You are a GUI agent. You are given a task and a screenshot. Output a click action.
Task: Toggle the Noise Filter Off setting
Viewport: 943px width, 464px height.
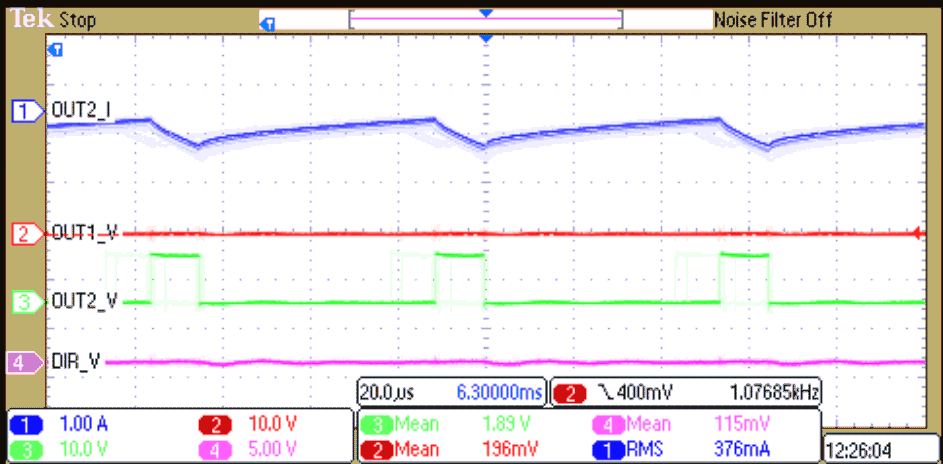pos(771,19)
